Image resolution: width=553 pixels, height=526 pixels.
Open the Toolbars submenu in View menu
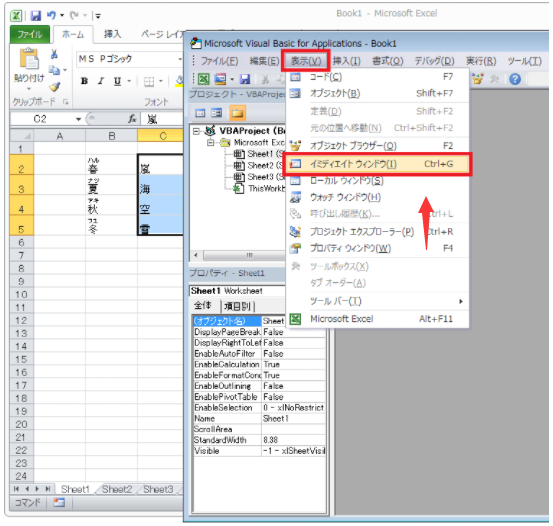[x=377, y=301]
